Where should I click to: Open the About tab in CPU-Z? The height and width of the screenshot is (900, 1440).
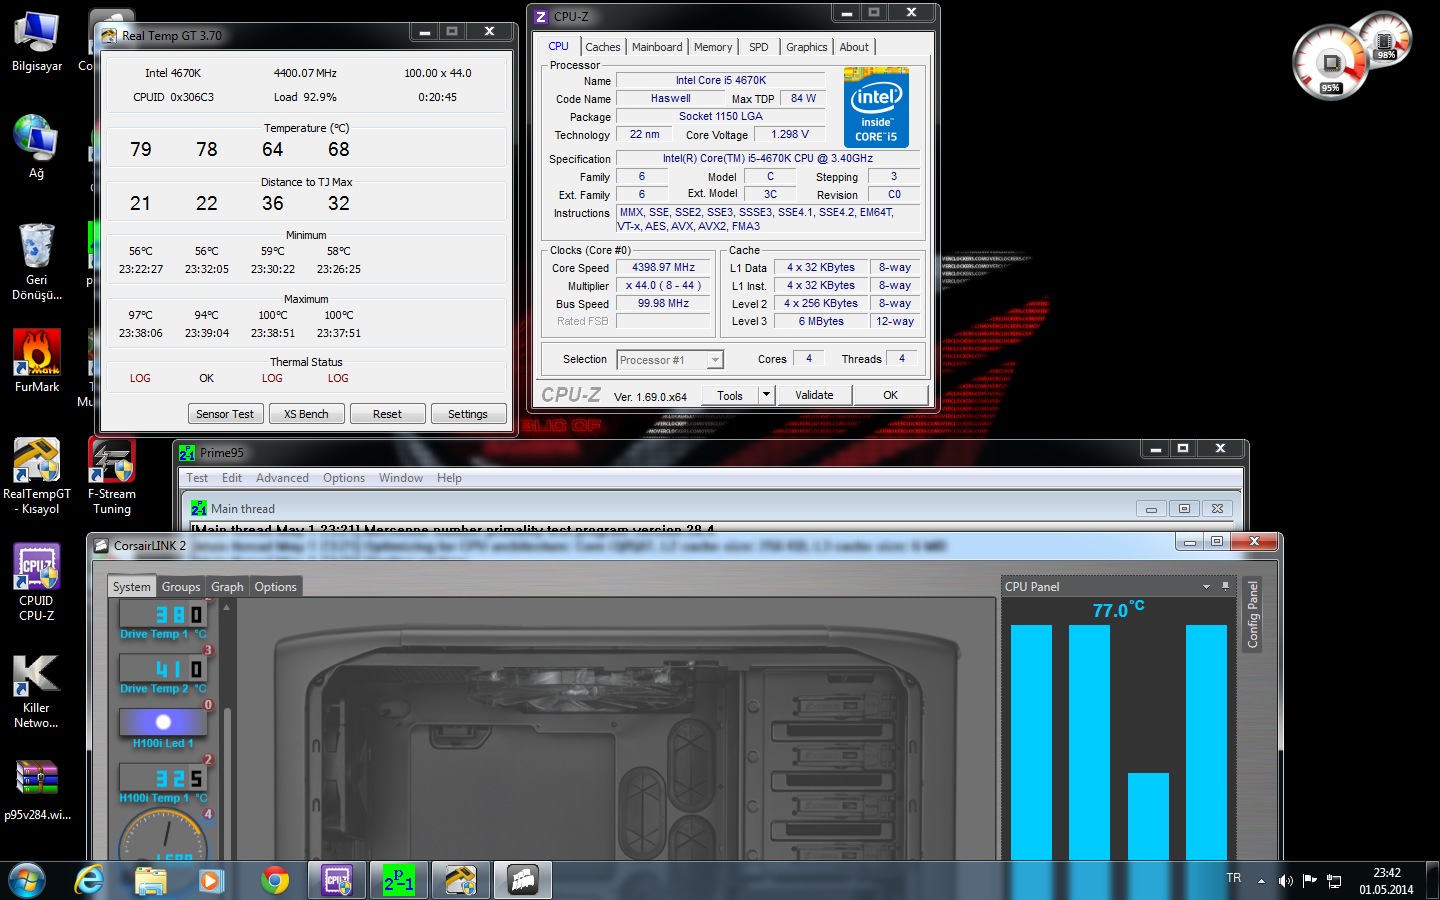click(x=854, y=47)
